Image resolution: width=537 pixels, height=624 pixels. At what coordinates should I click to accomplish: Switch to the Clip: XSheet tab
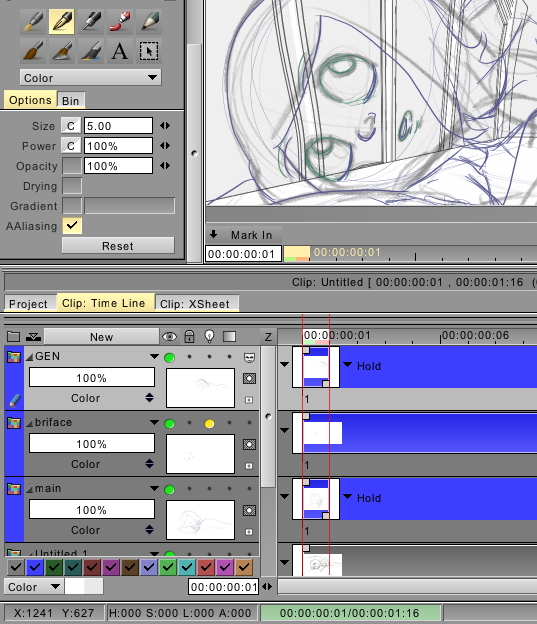197,304
